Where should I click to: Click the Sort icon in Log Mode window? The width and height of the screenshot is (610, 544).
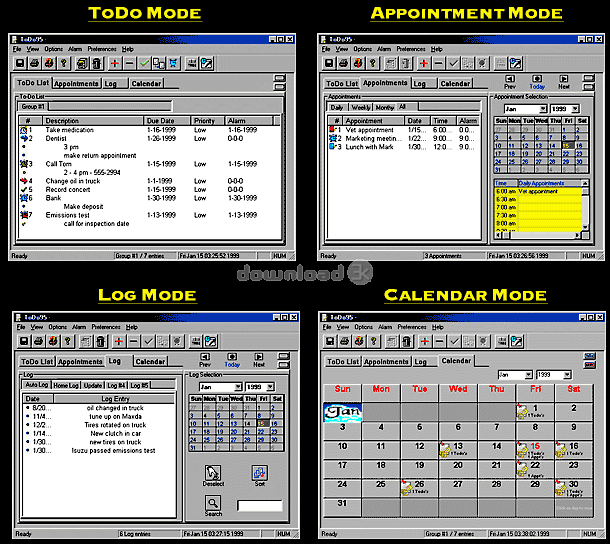click(259, 473)
